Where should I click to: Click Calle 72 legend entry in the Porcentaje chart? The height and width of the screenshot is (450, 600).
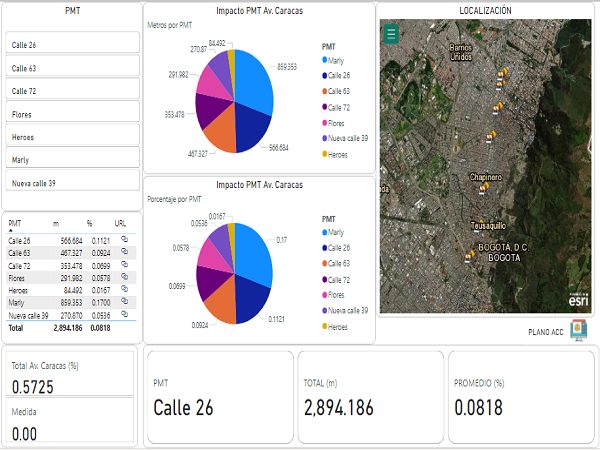pyautogui.click(x=336, y=280)
